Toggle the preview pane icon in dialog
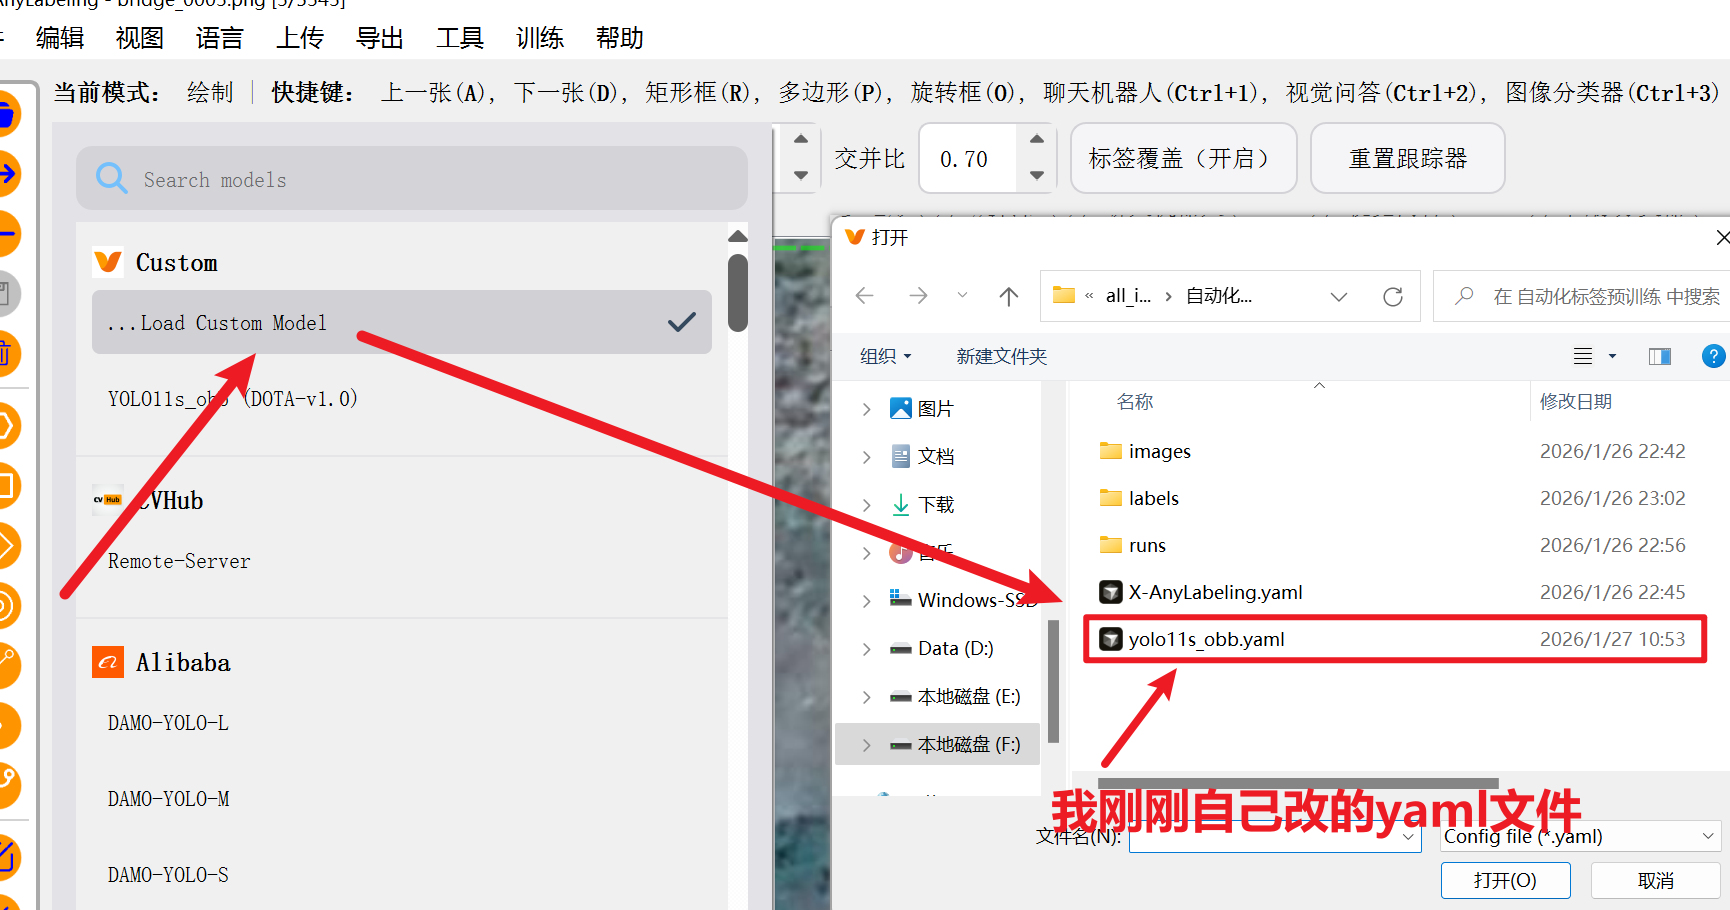 pos(1660,356)
